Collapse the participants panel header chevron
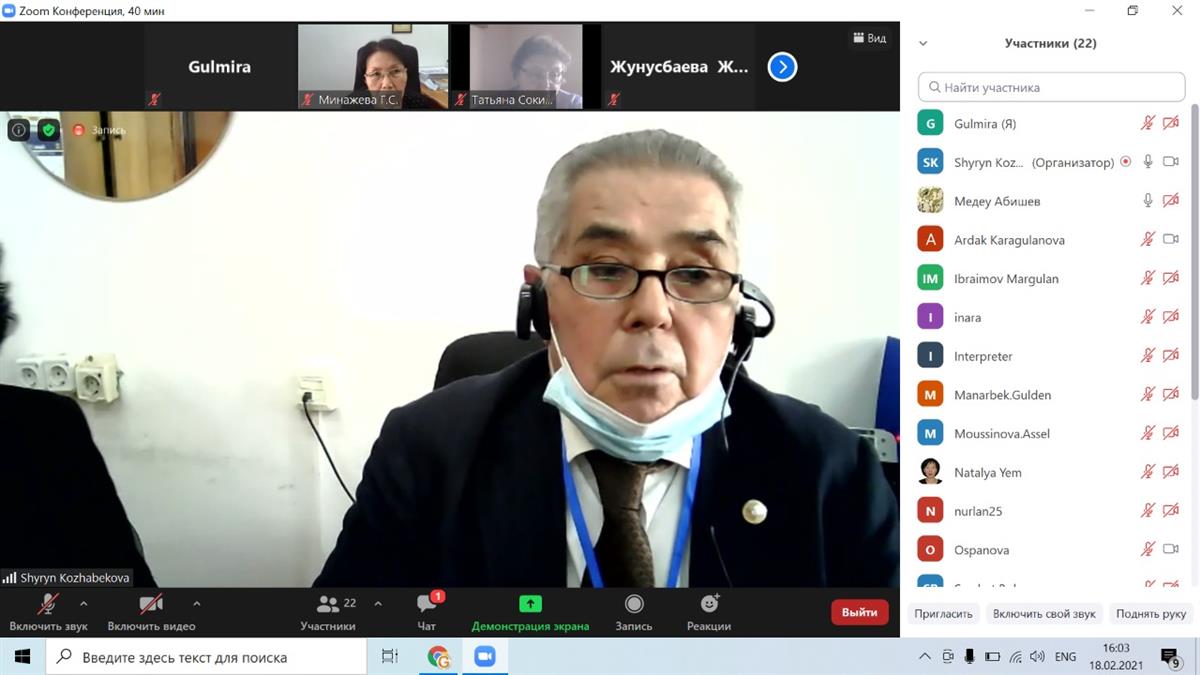The height and width of the screenshot is (675, 1200). pos(923,43)
